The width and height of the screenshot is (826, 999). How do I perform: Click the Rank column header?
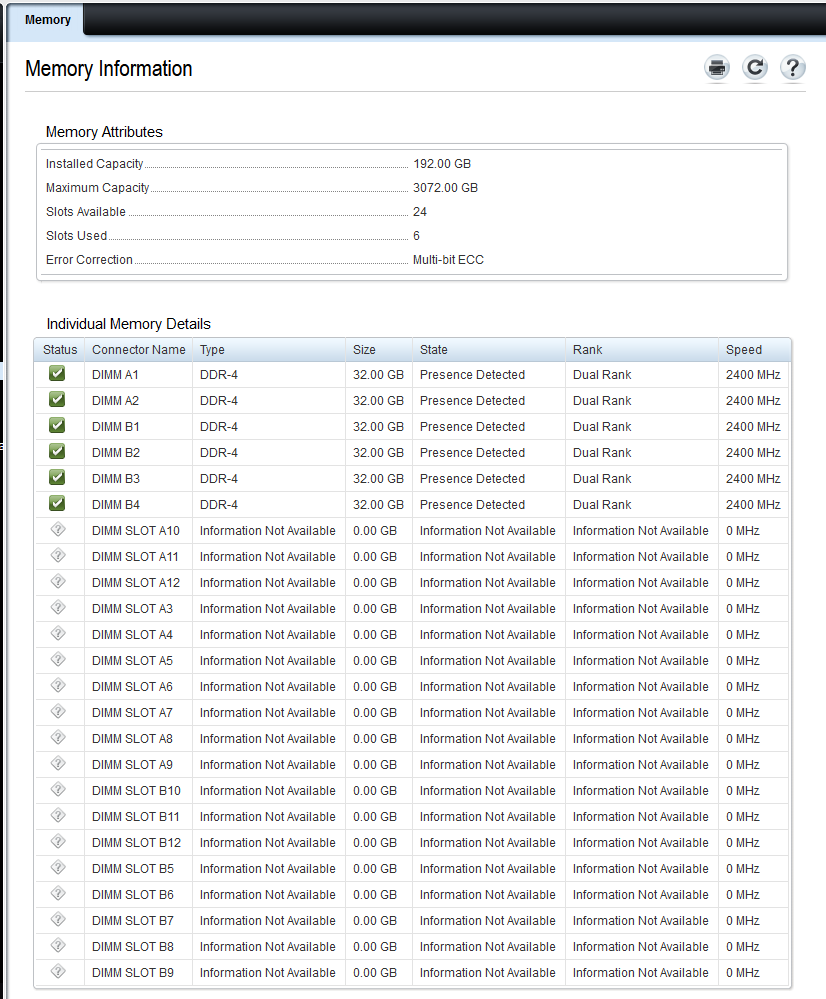coord(587,350)
